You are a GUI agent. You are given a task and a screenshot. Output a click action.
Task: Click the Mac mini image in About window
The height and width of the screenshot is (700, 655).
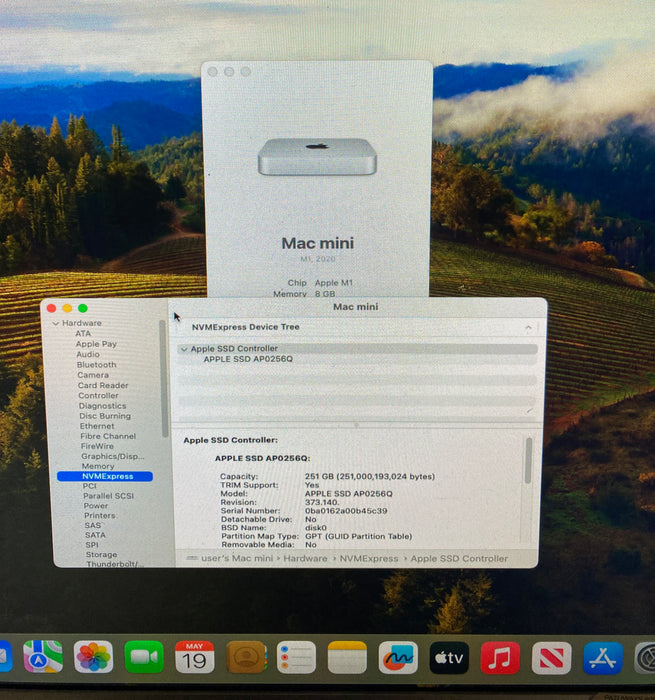[317, 157]
